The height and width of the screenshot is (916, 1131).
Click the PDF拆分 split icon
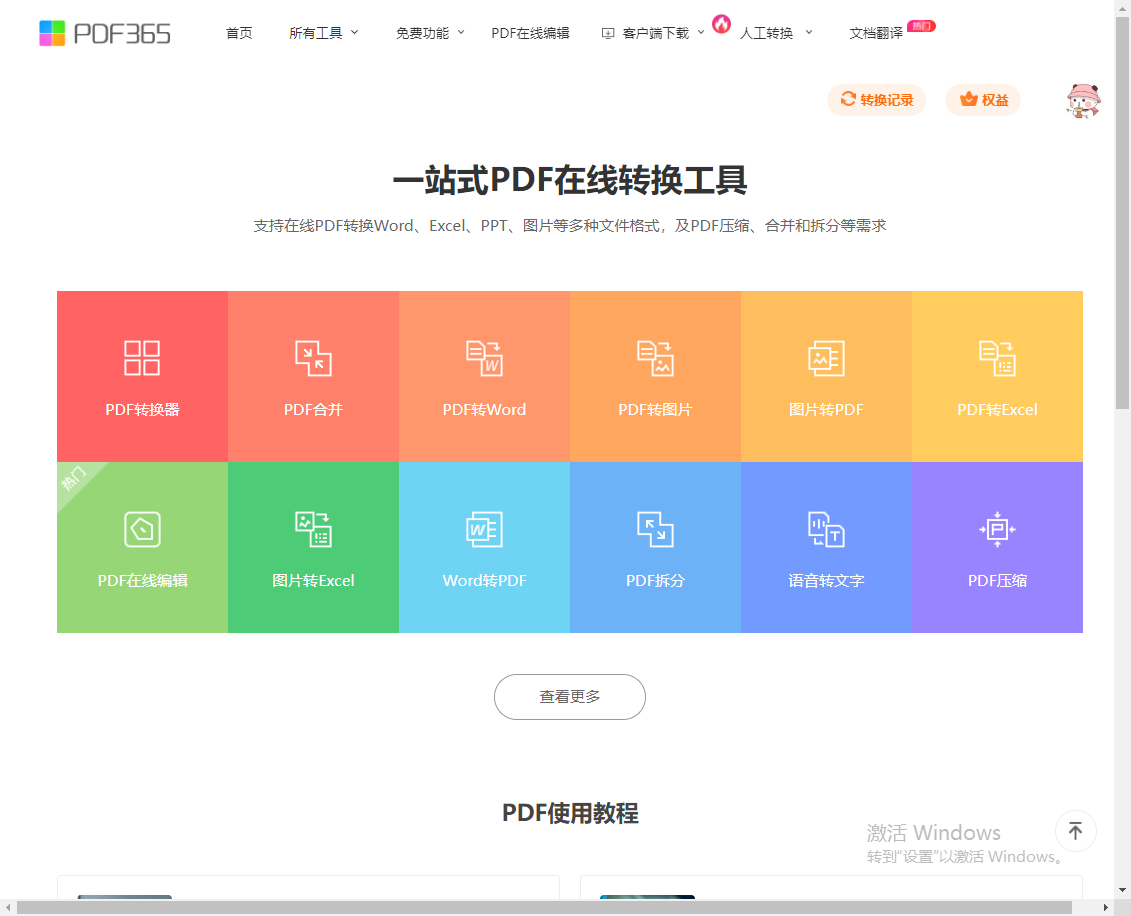[655, 529]
